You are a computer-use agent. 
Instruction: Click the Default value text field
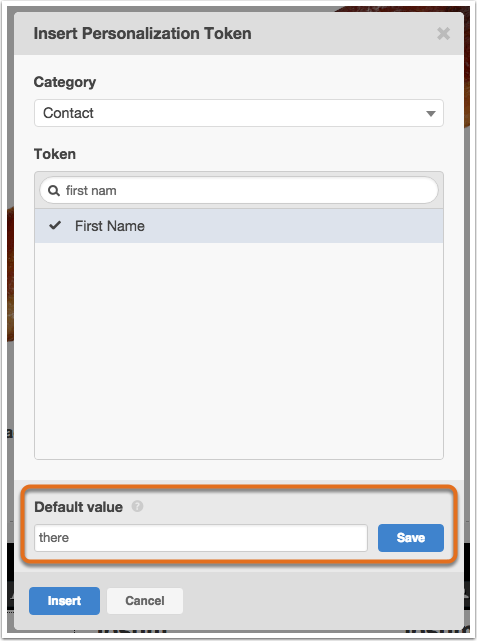[x=201, y=538]
